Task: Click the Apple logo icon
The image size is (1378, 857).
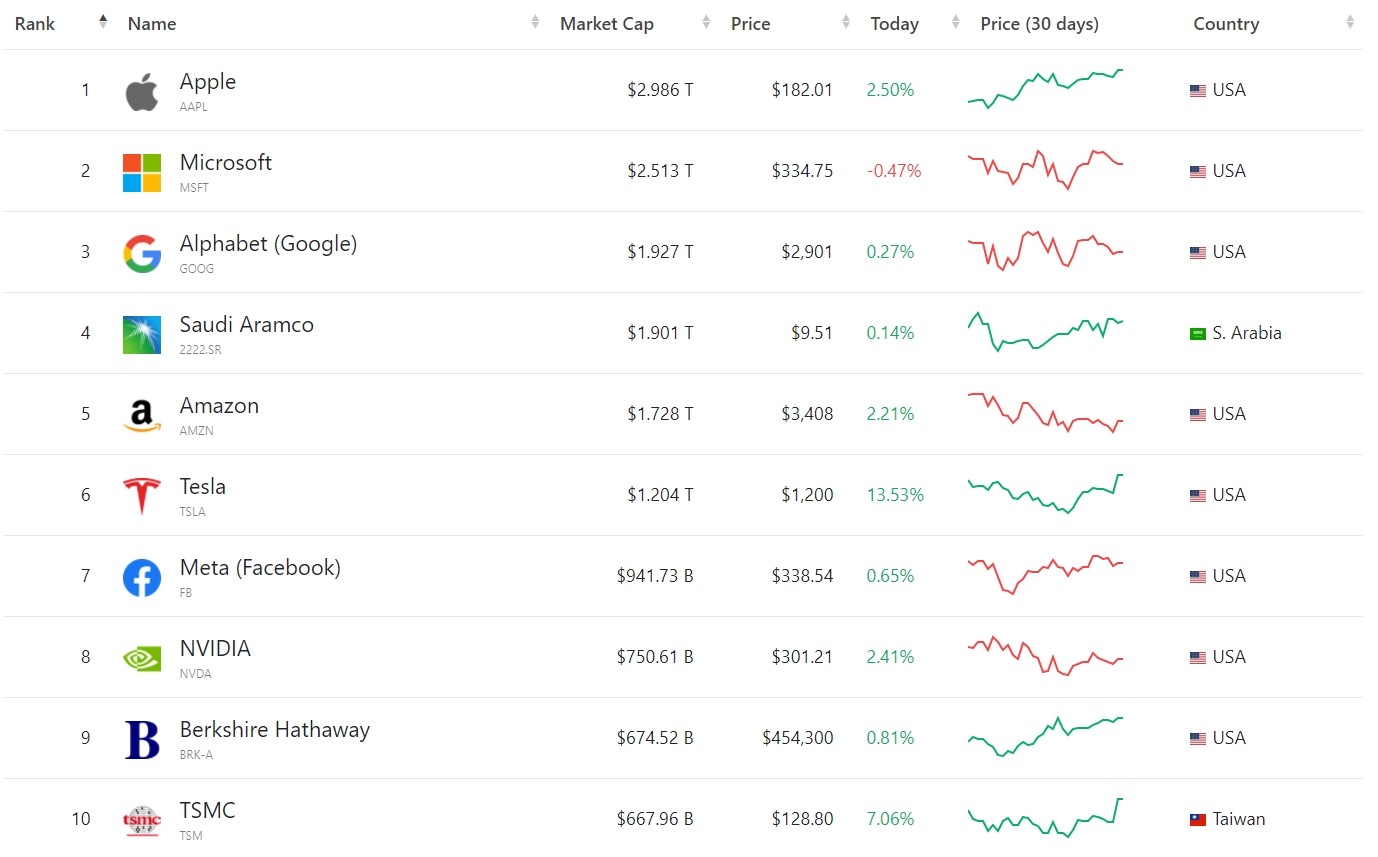Action: [x=141, y=92]
